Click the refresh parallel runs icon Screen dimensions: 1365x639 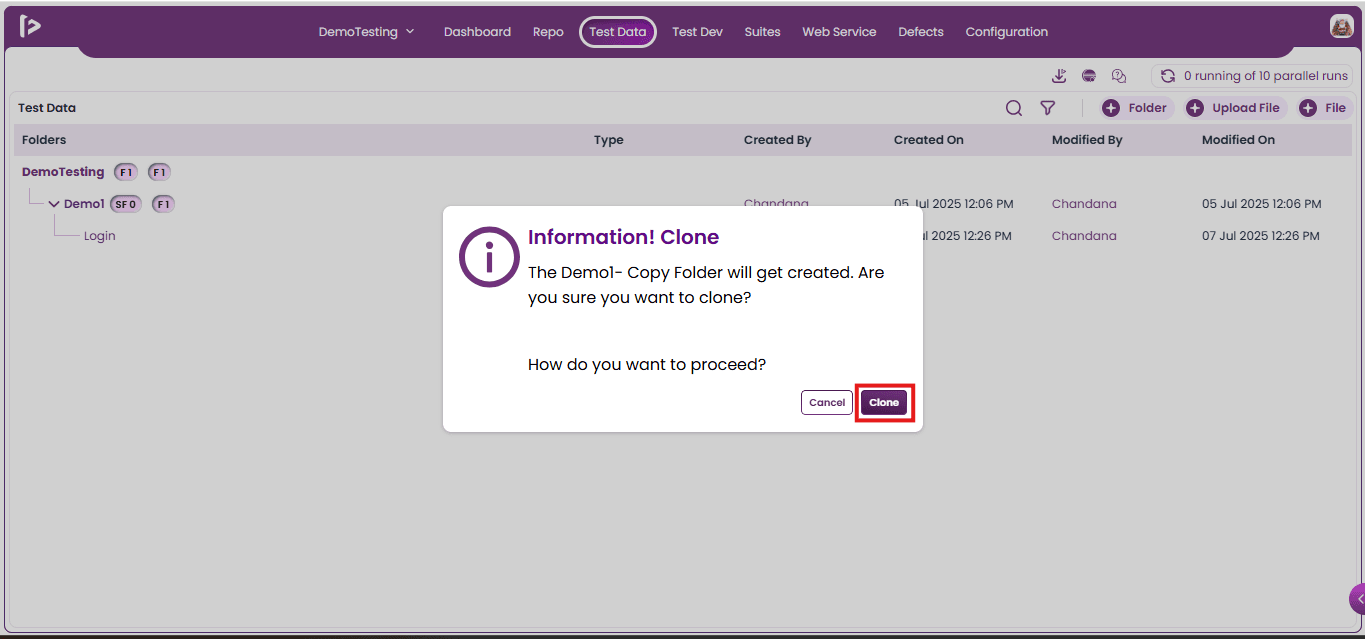click(1167, 76)
